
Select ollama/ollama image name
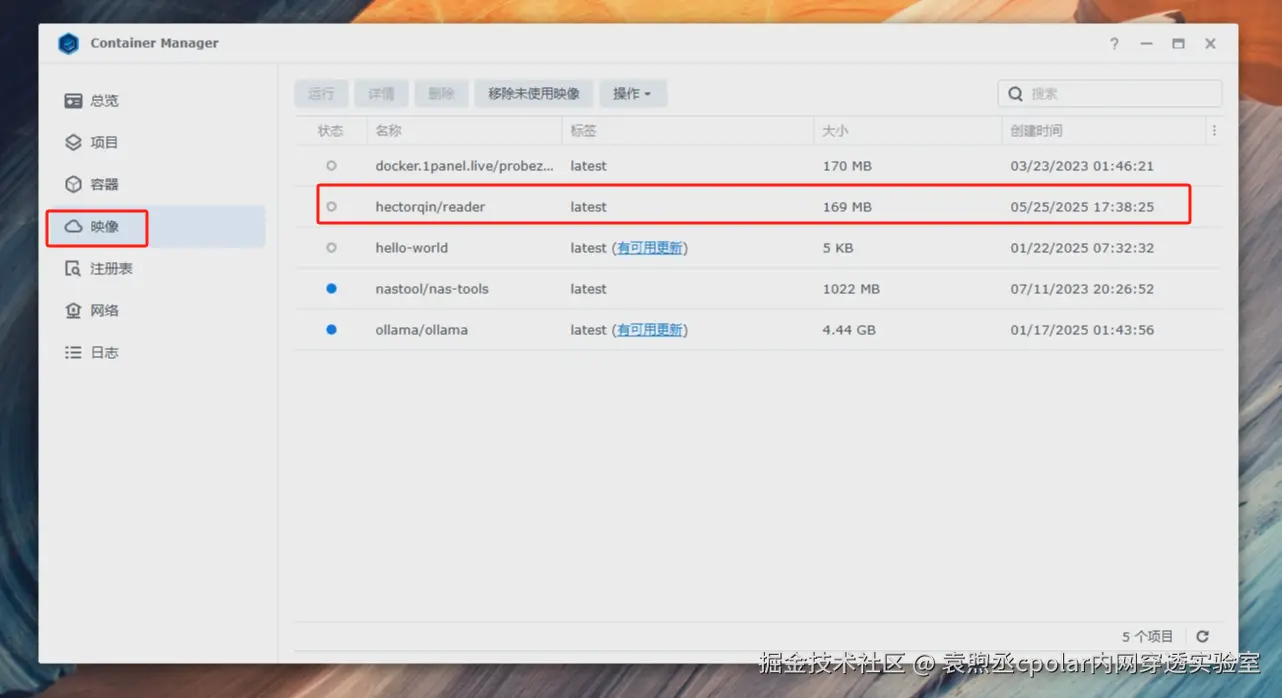coord(421,330)
